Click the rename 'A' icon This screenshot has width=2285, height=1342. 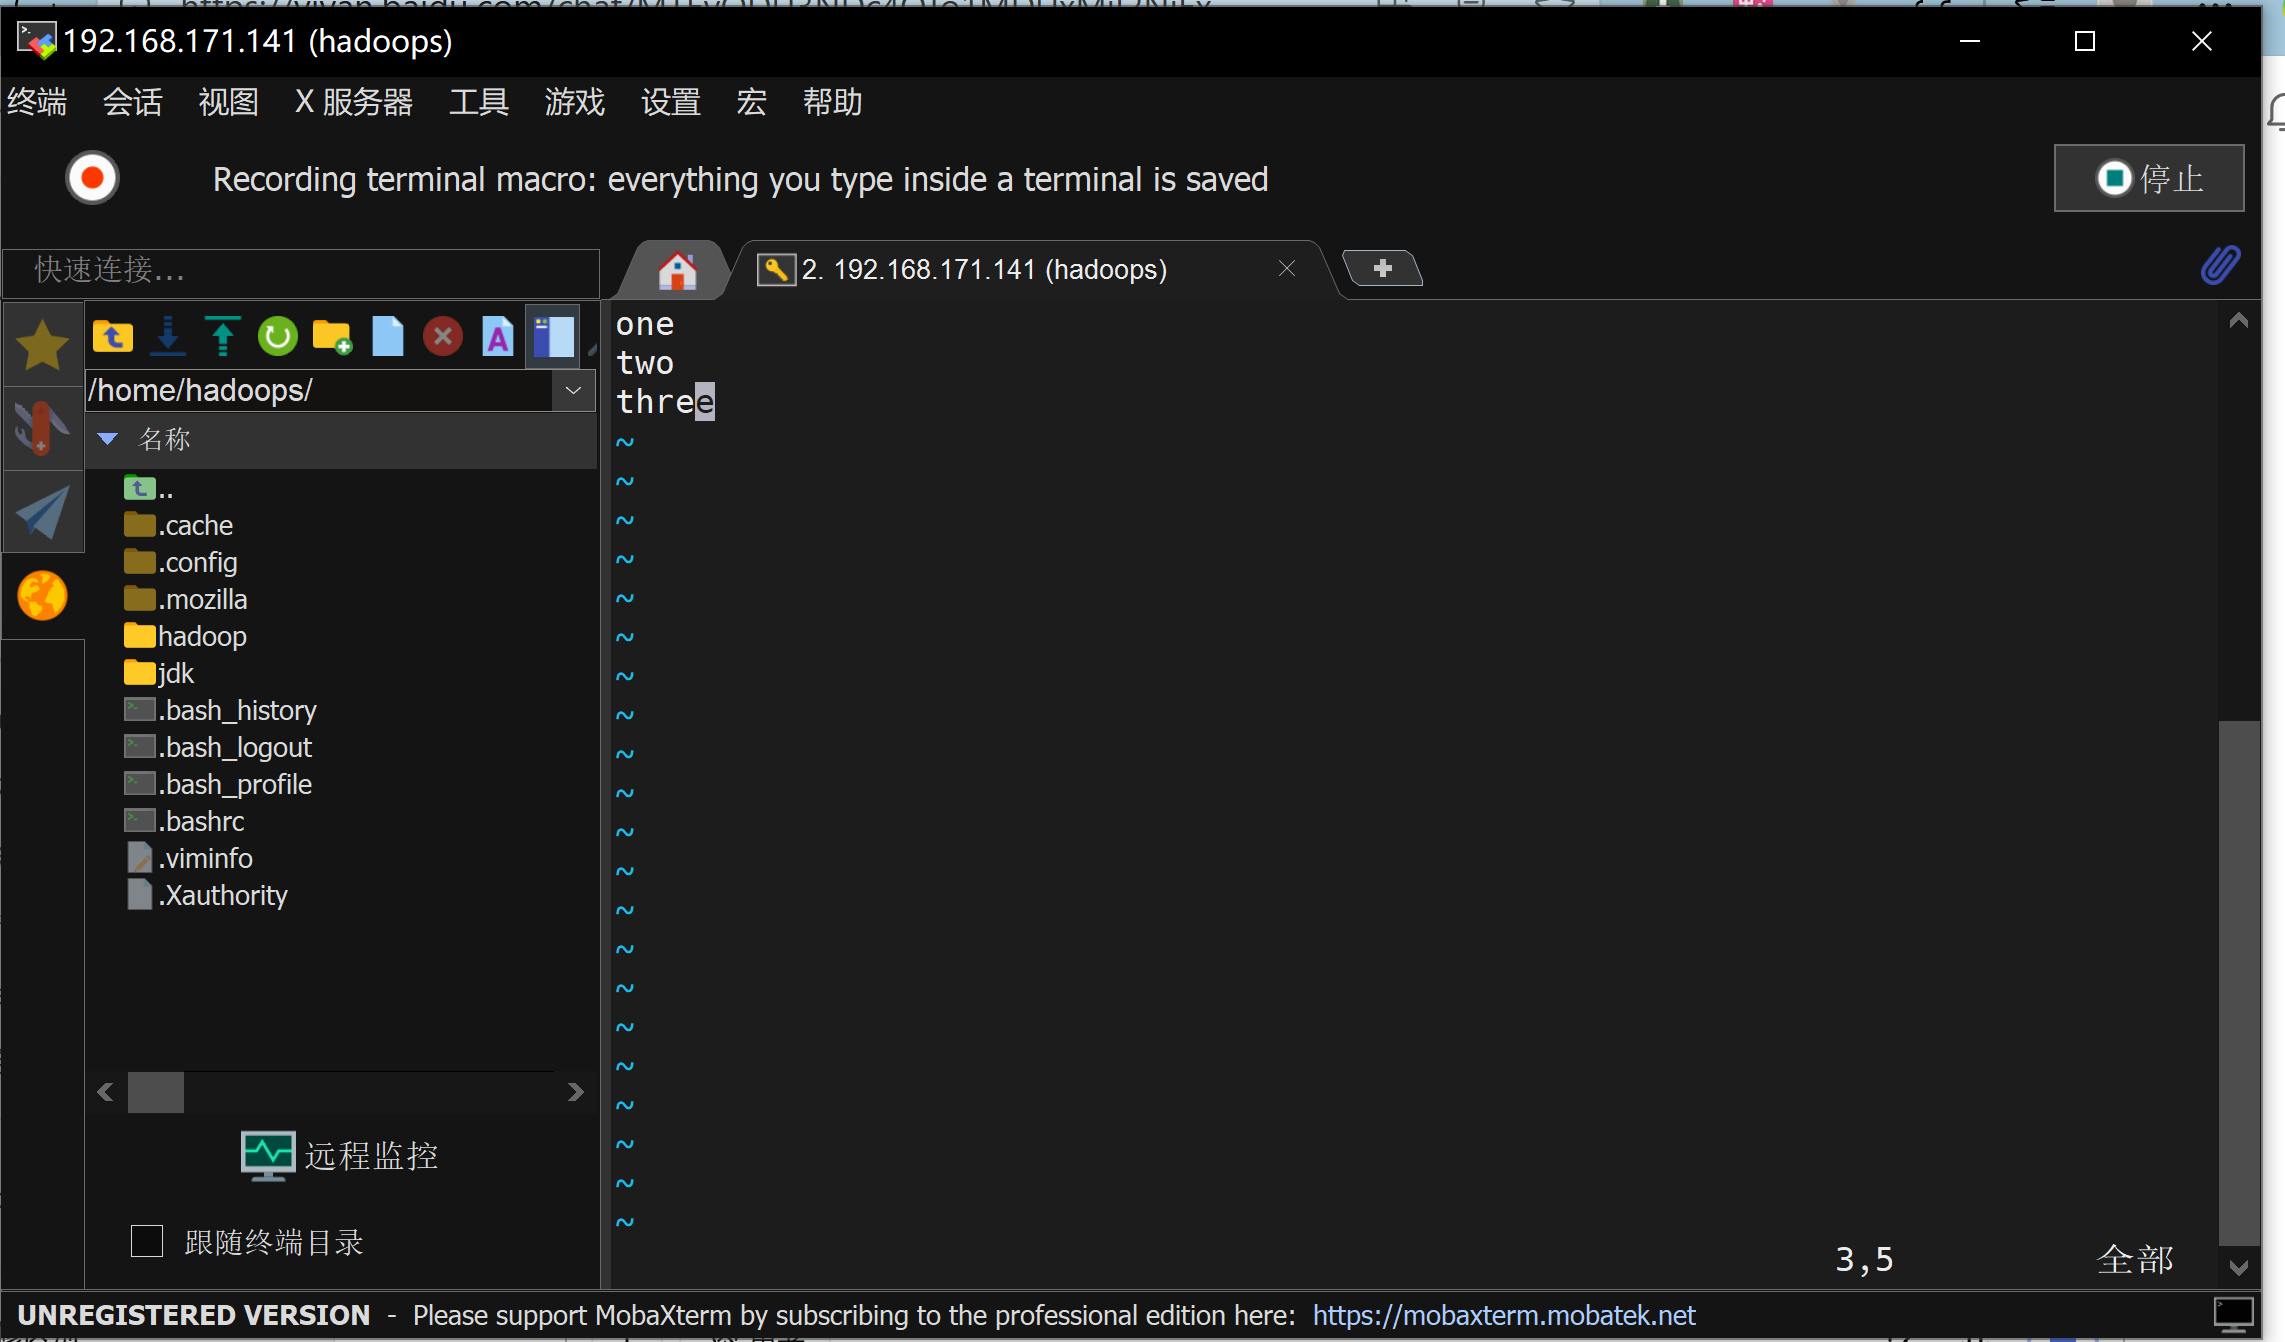497,336
